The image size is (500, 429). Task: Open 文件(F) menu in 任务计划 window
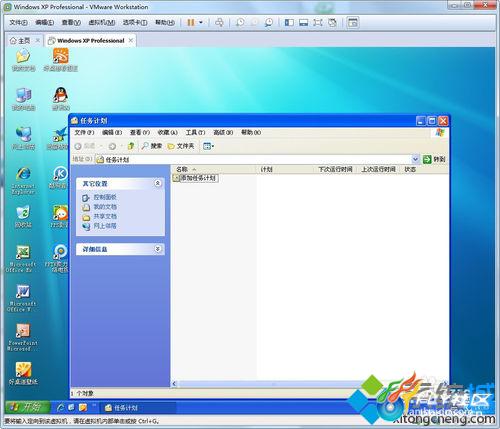pos(84,132)
